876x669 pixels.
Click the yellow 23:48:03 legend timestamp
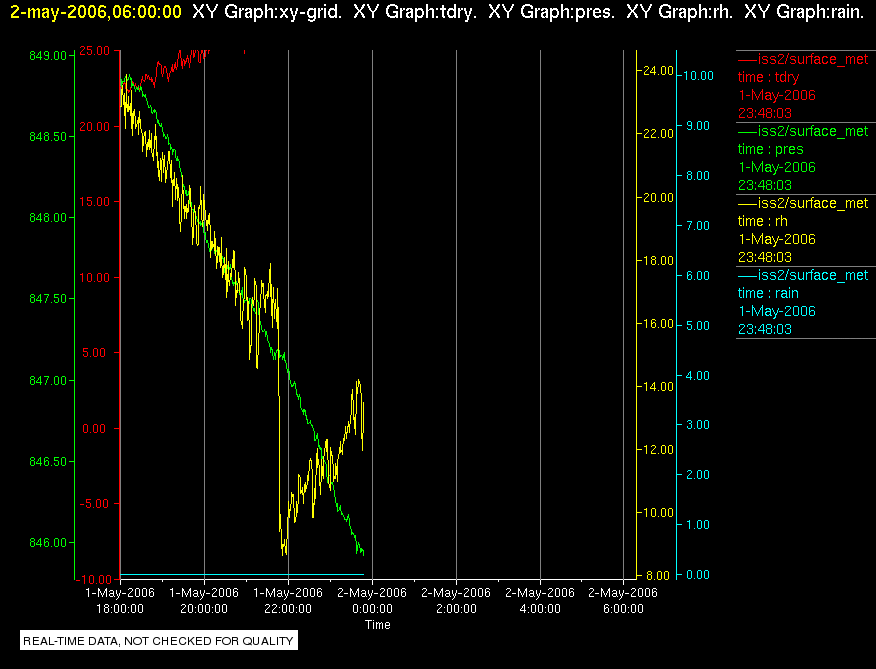coord(765,258)
